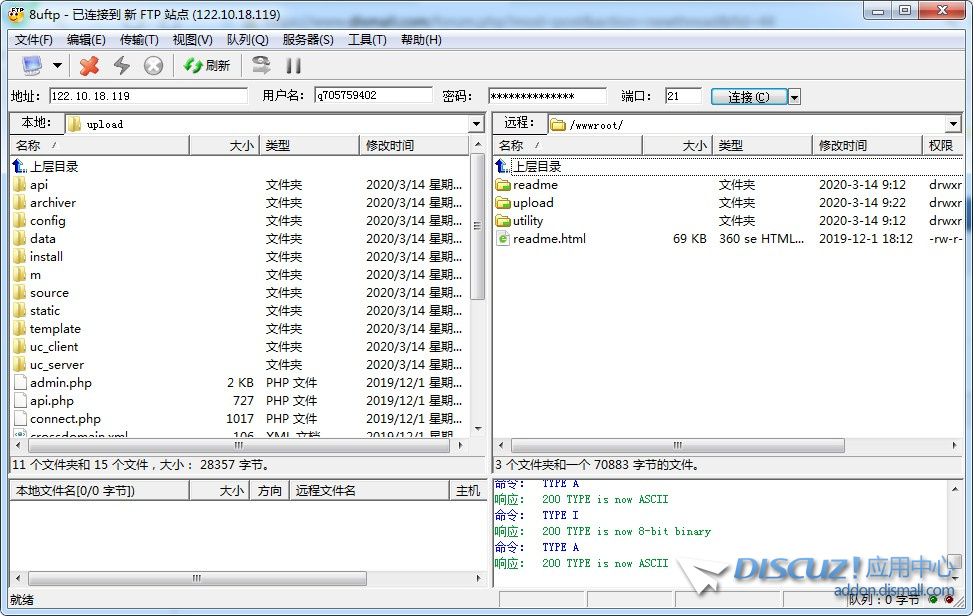
Task: Click the process transfer queue icon
Action: [261, 66]
